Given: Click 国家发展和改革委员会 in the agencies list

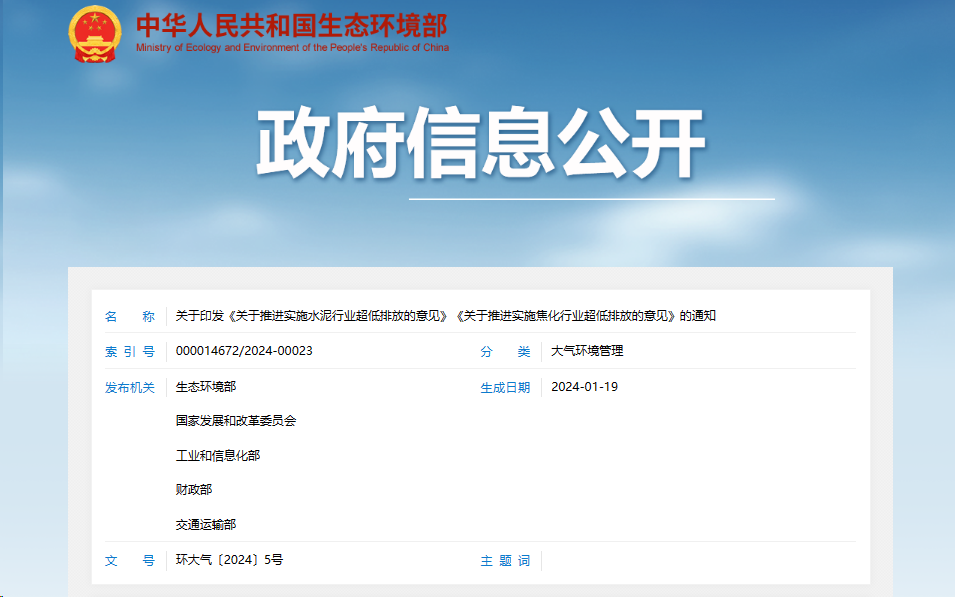Looking at the screenshot, I should tap(236, 421).
